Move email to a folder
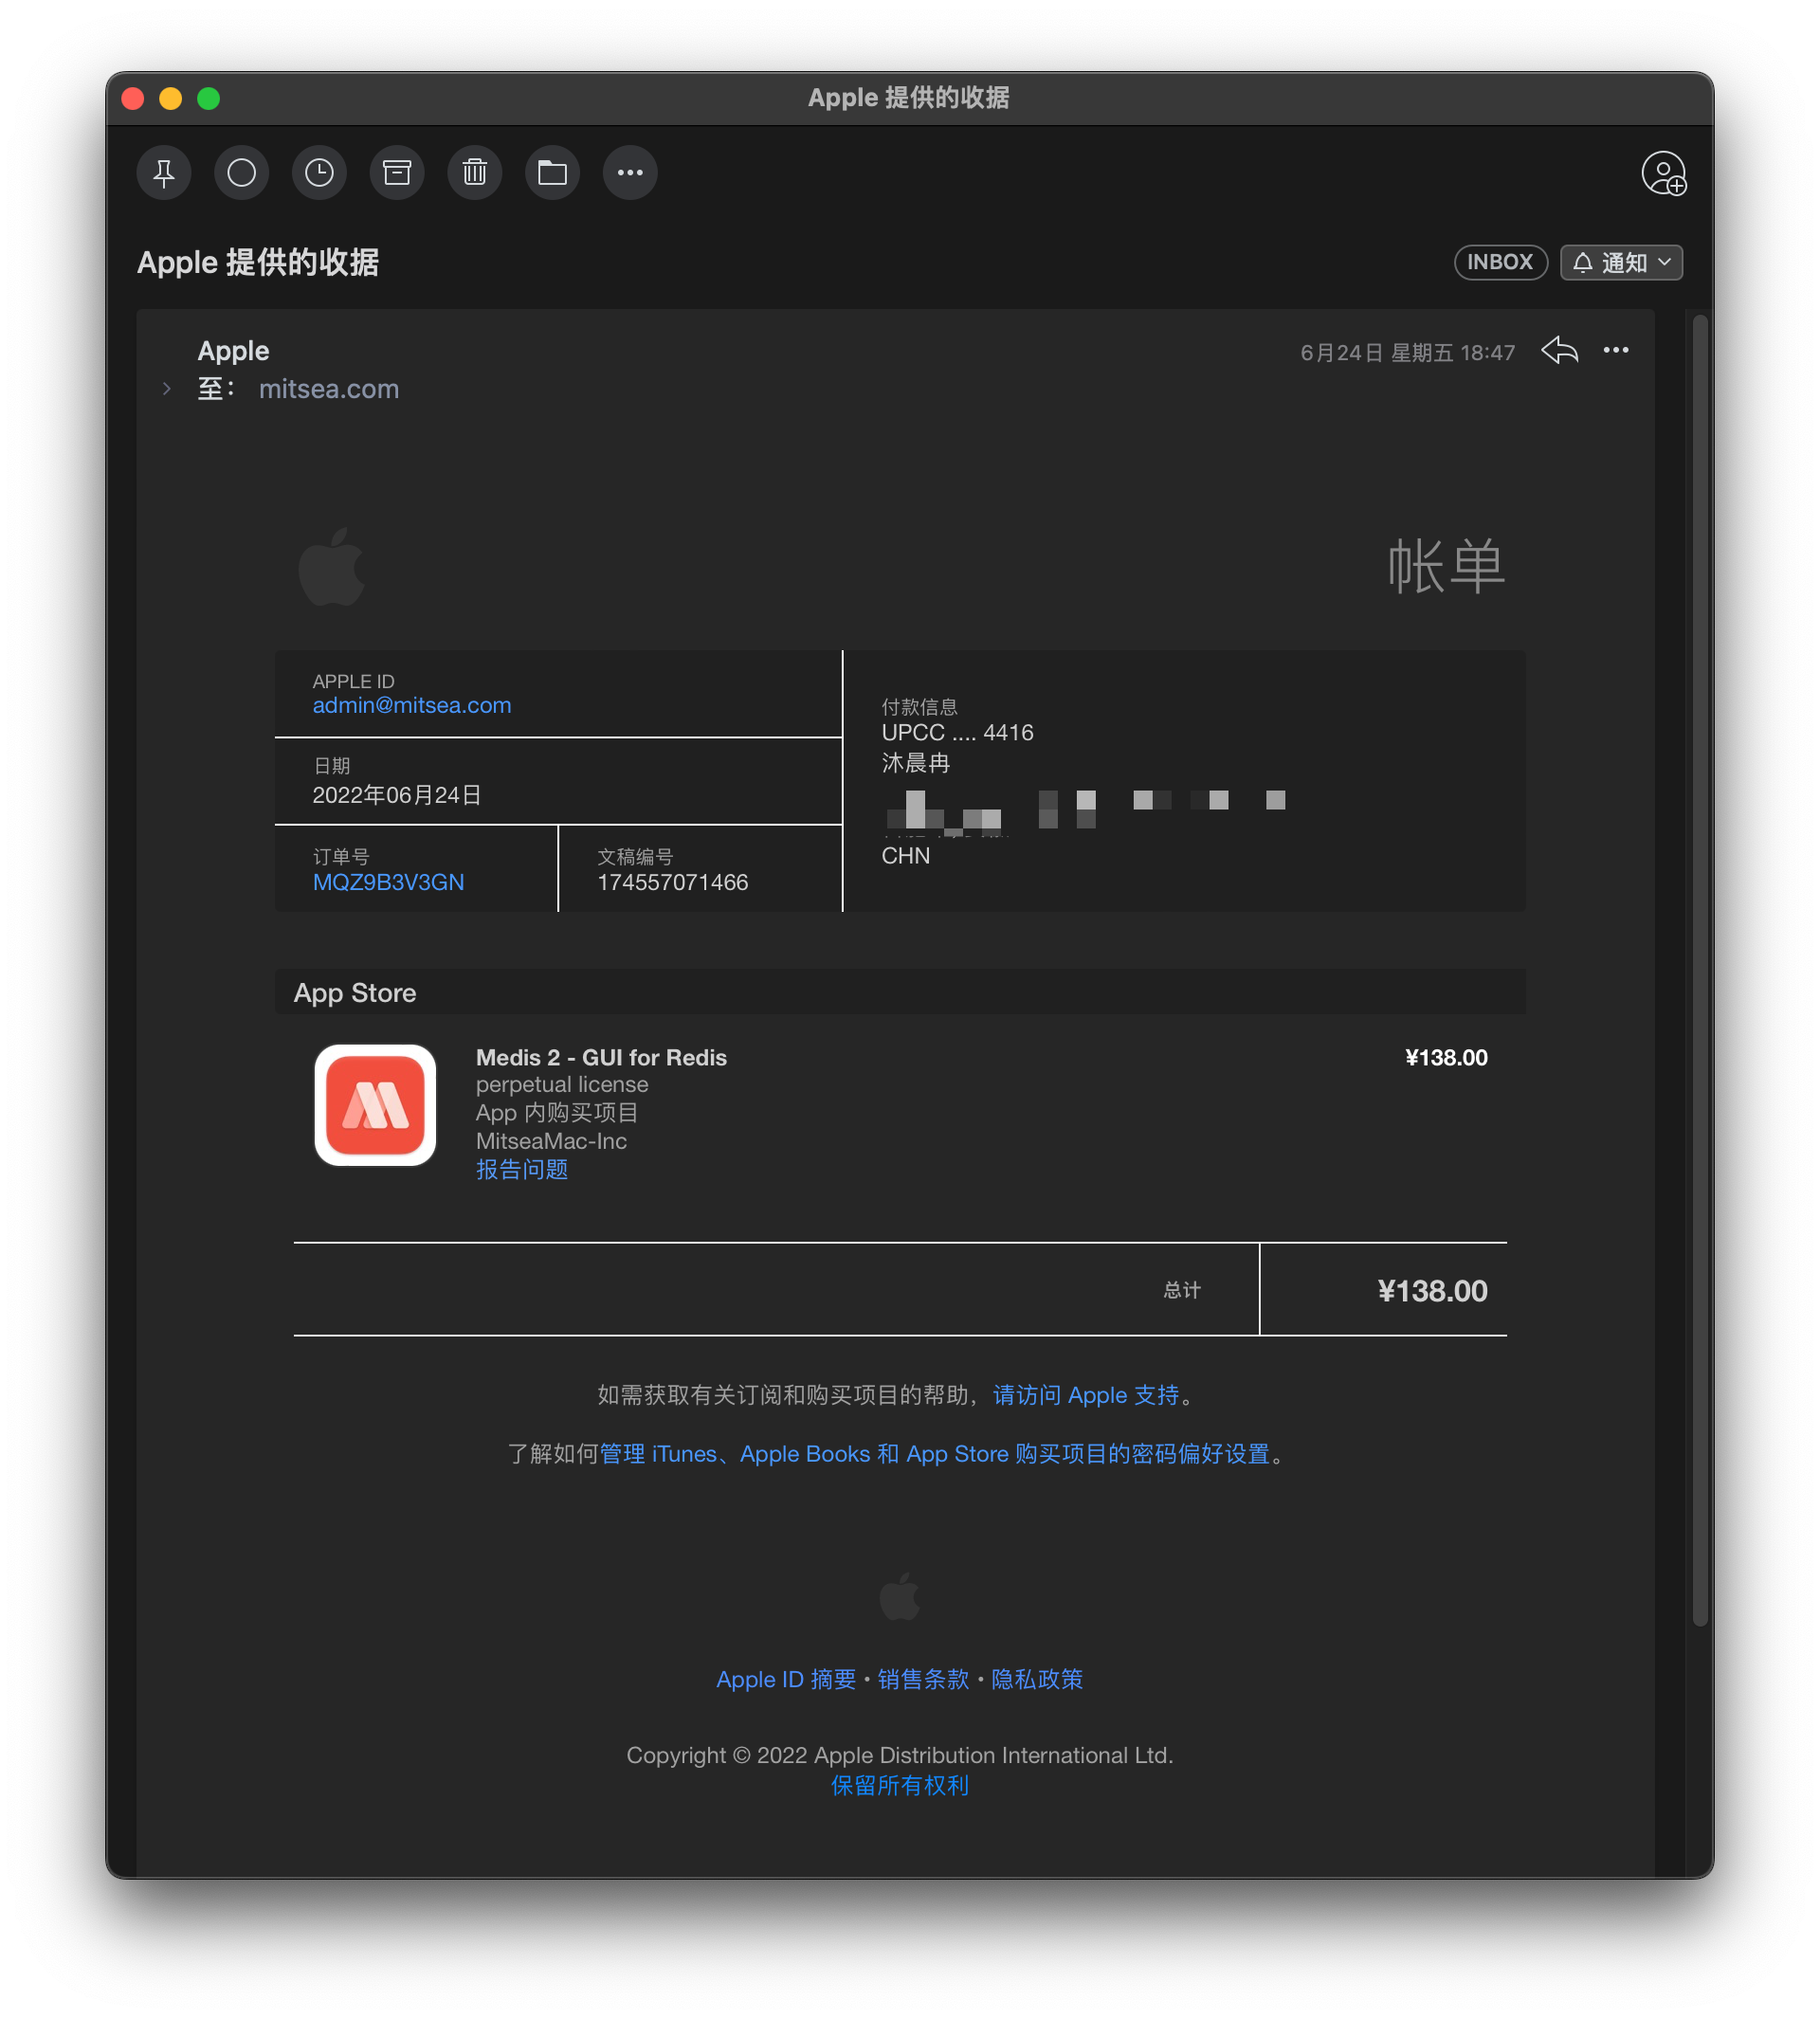 pyautogui.click(x=552, y=173)
